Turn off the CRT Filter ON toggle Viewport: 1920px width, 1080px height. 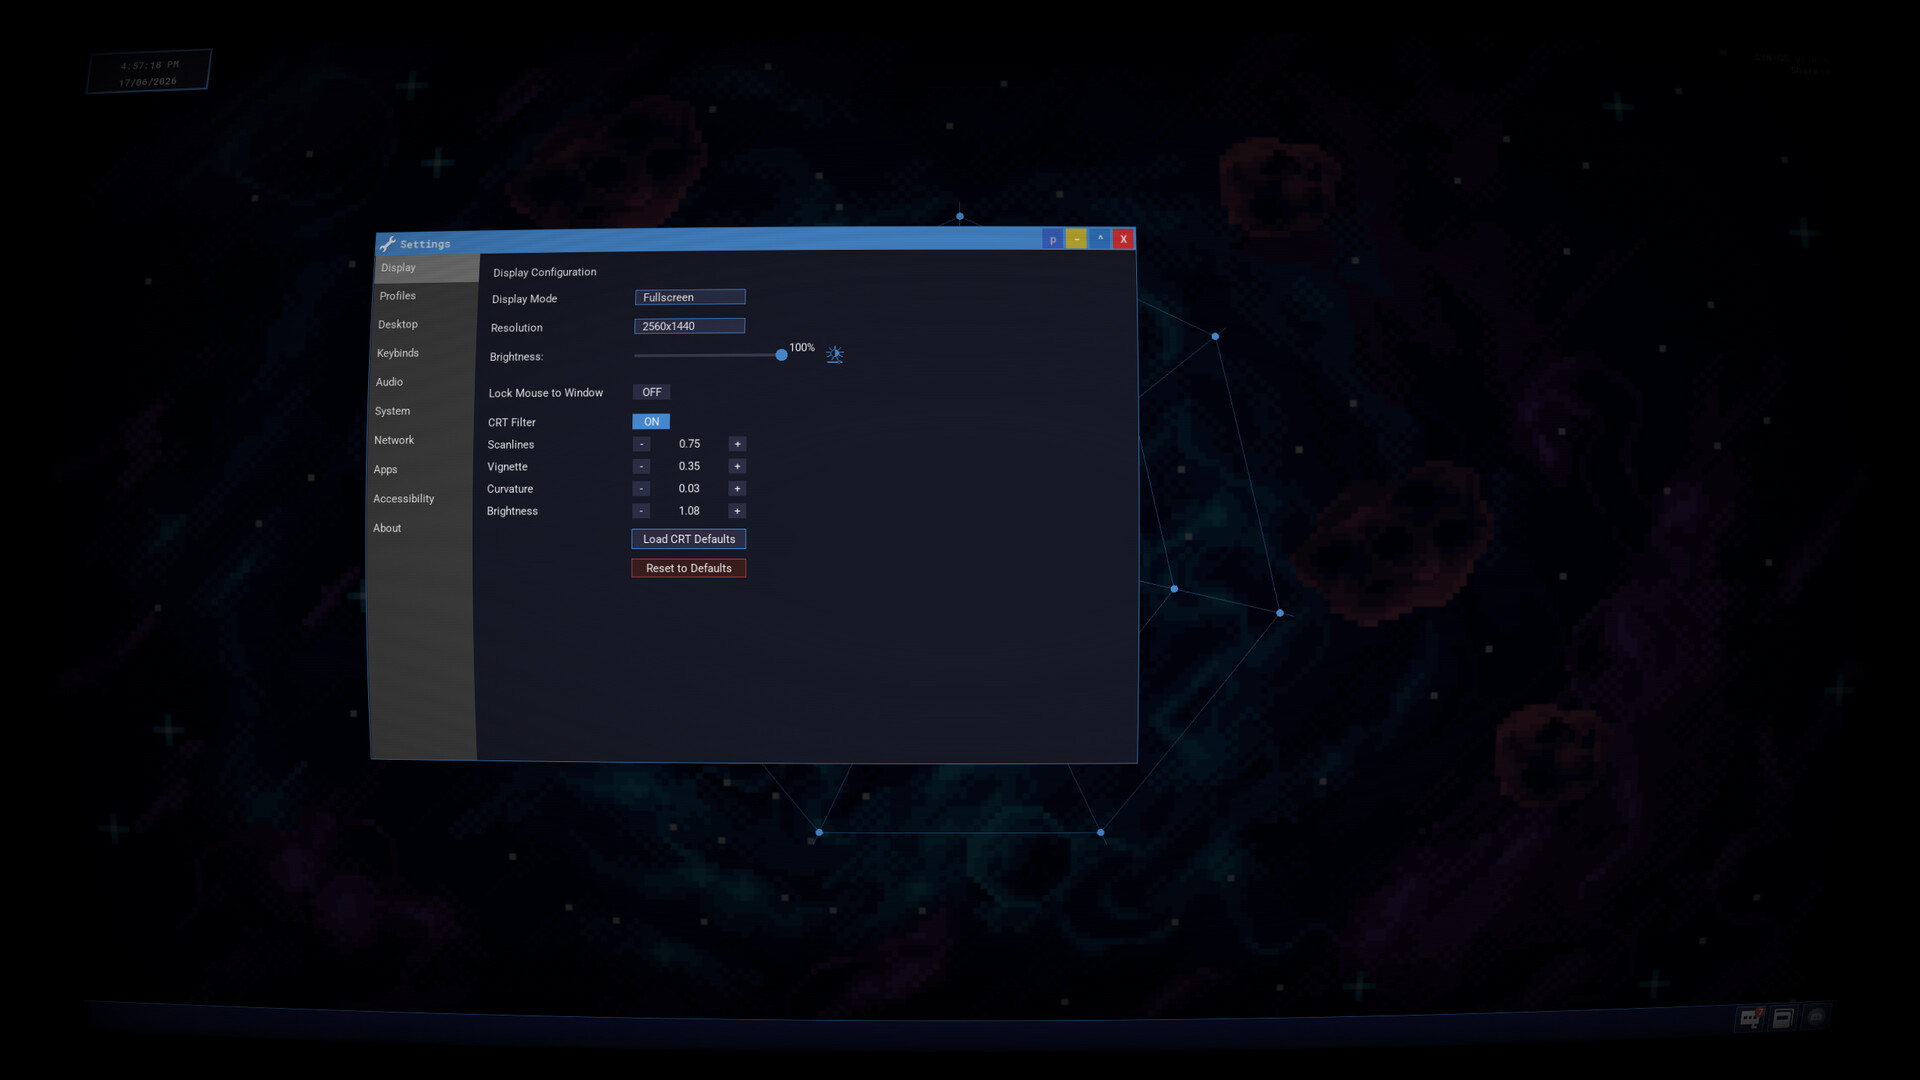pyautogui.click(x=651, y=421)
